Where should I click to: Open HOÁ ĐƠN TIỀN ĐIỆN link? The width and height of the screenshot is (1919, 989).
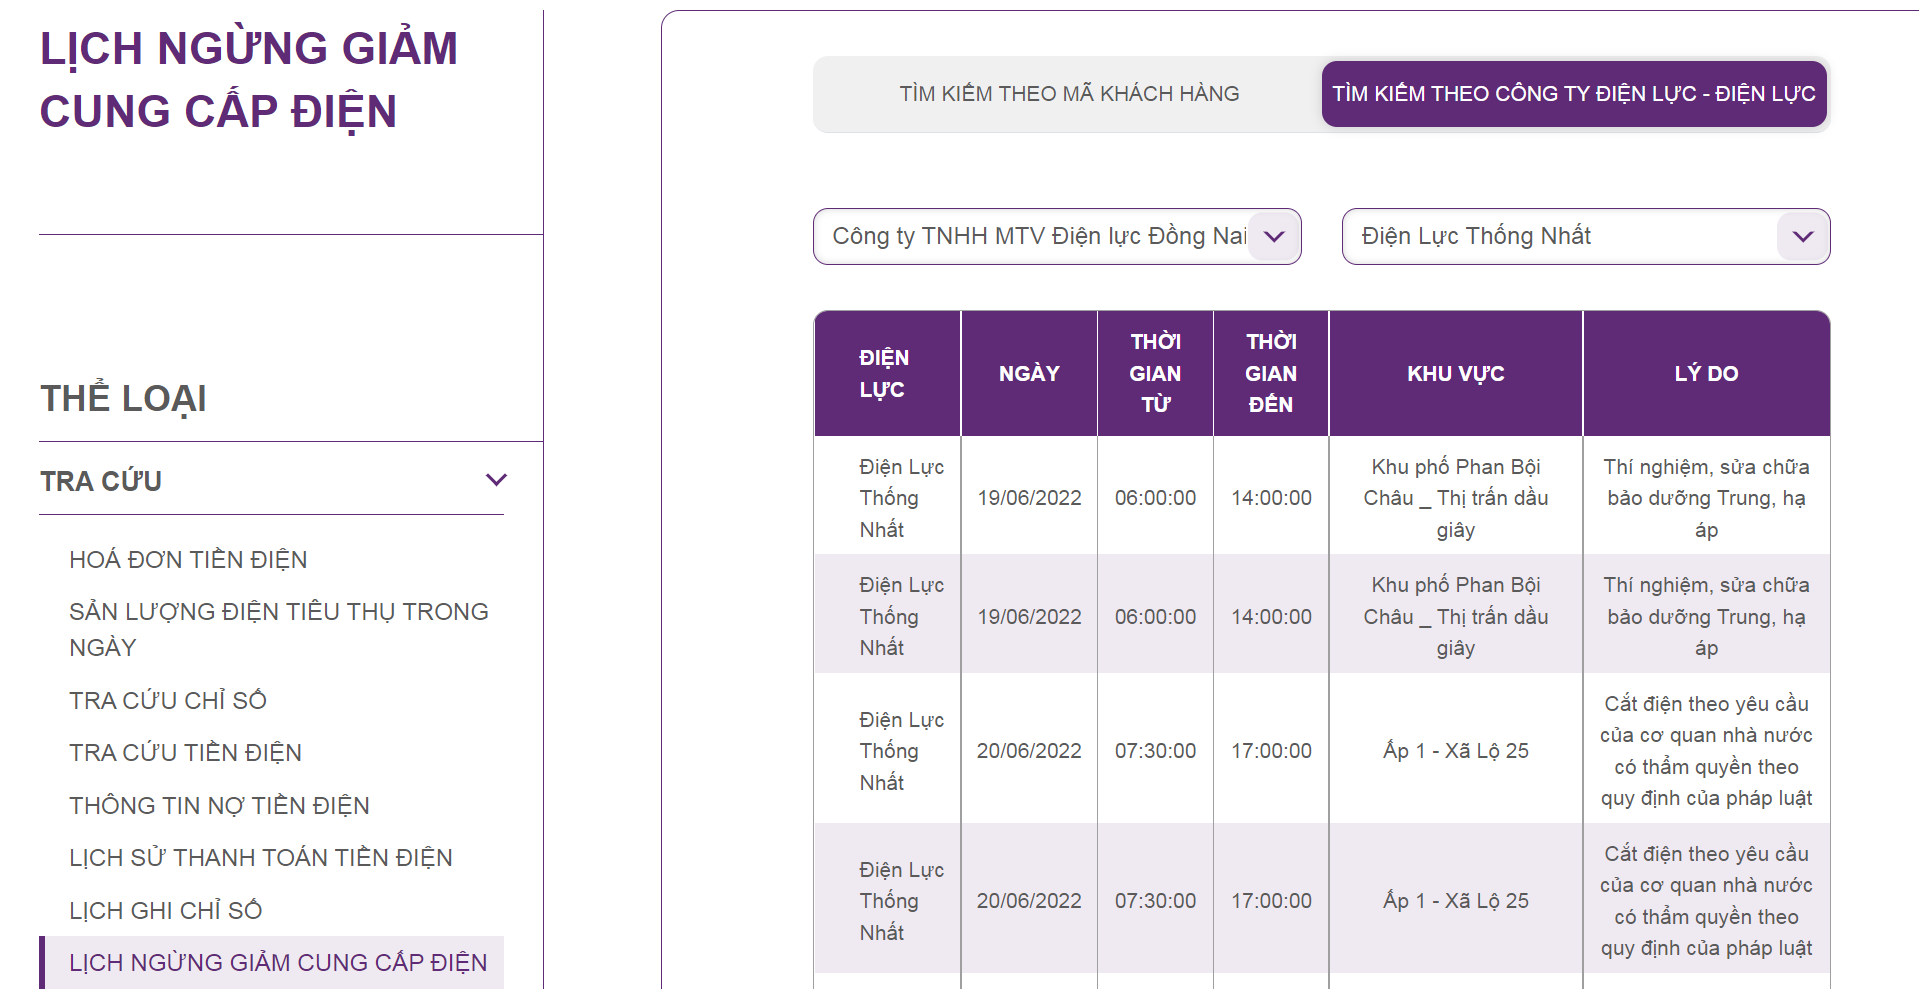(x=188, y=559)
